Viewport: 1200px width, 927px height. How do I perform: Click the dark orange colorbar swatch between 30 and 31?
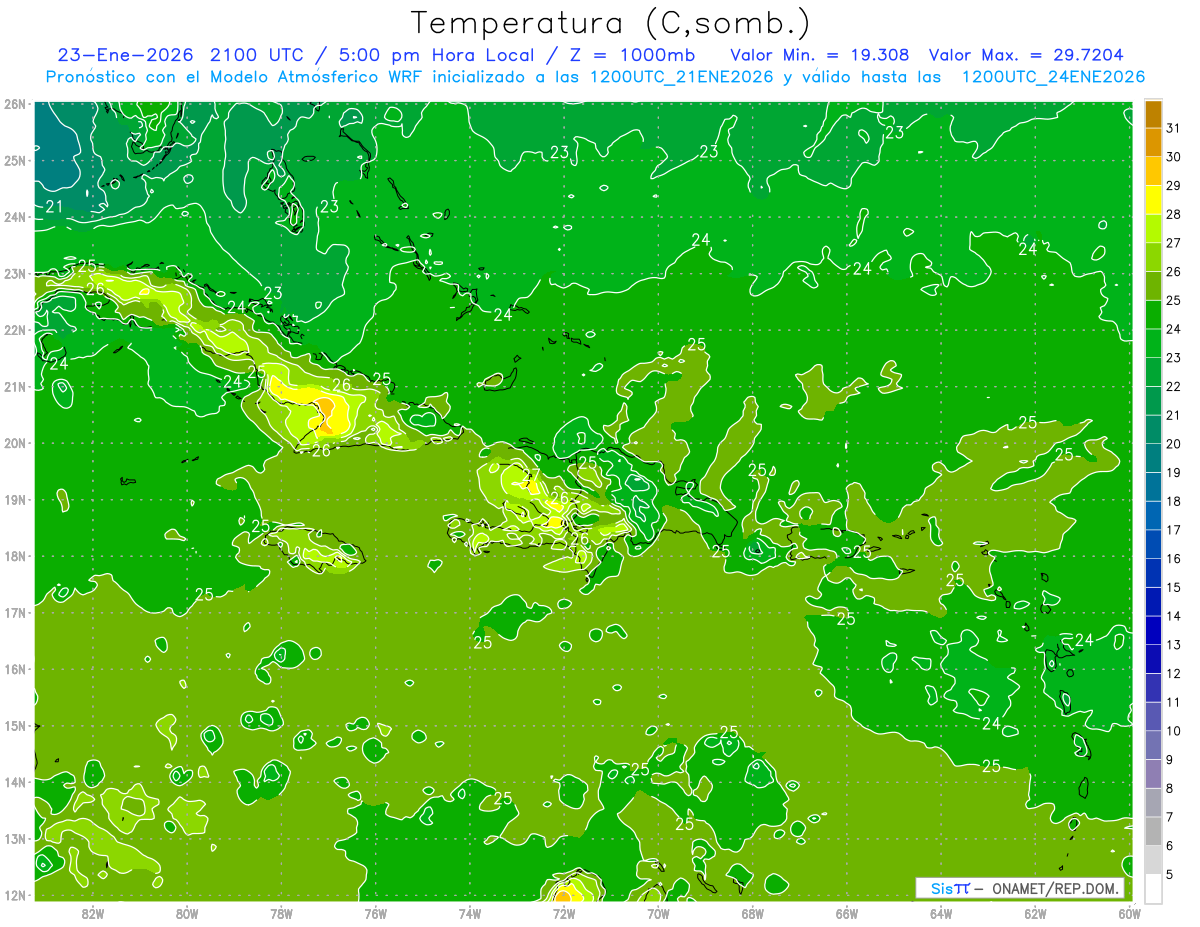point(1153,143)
